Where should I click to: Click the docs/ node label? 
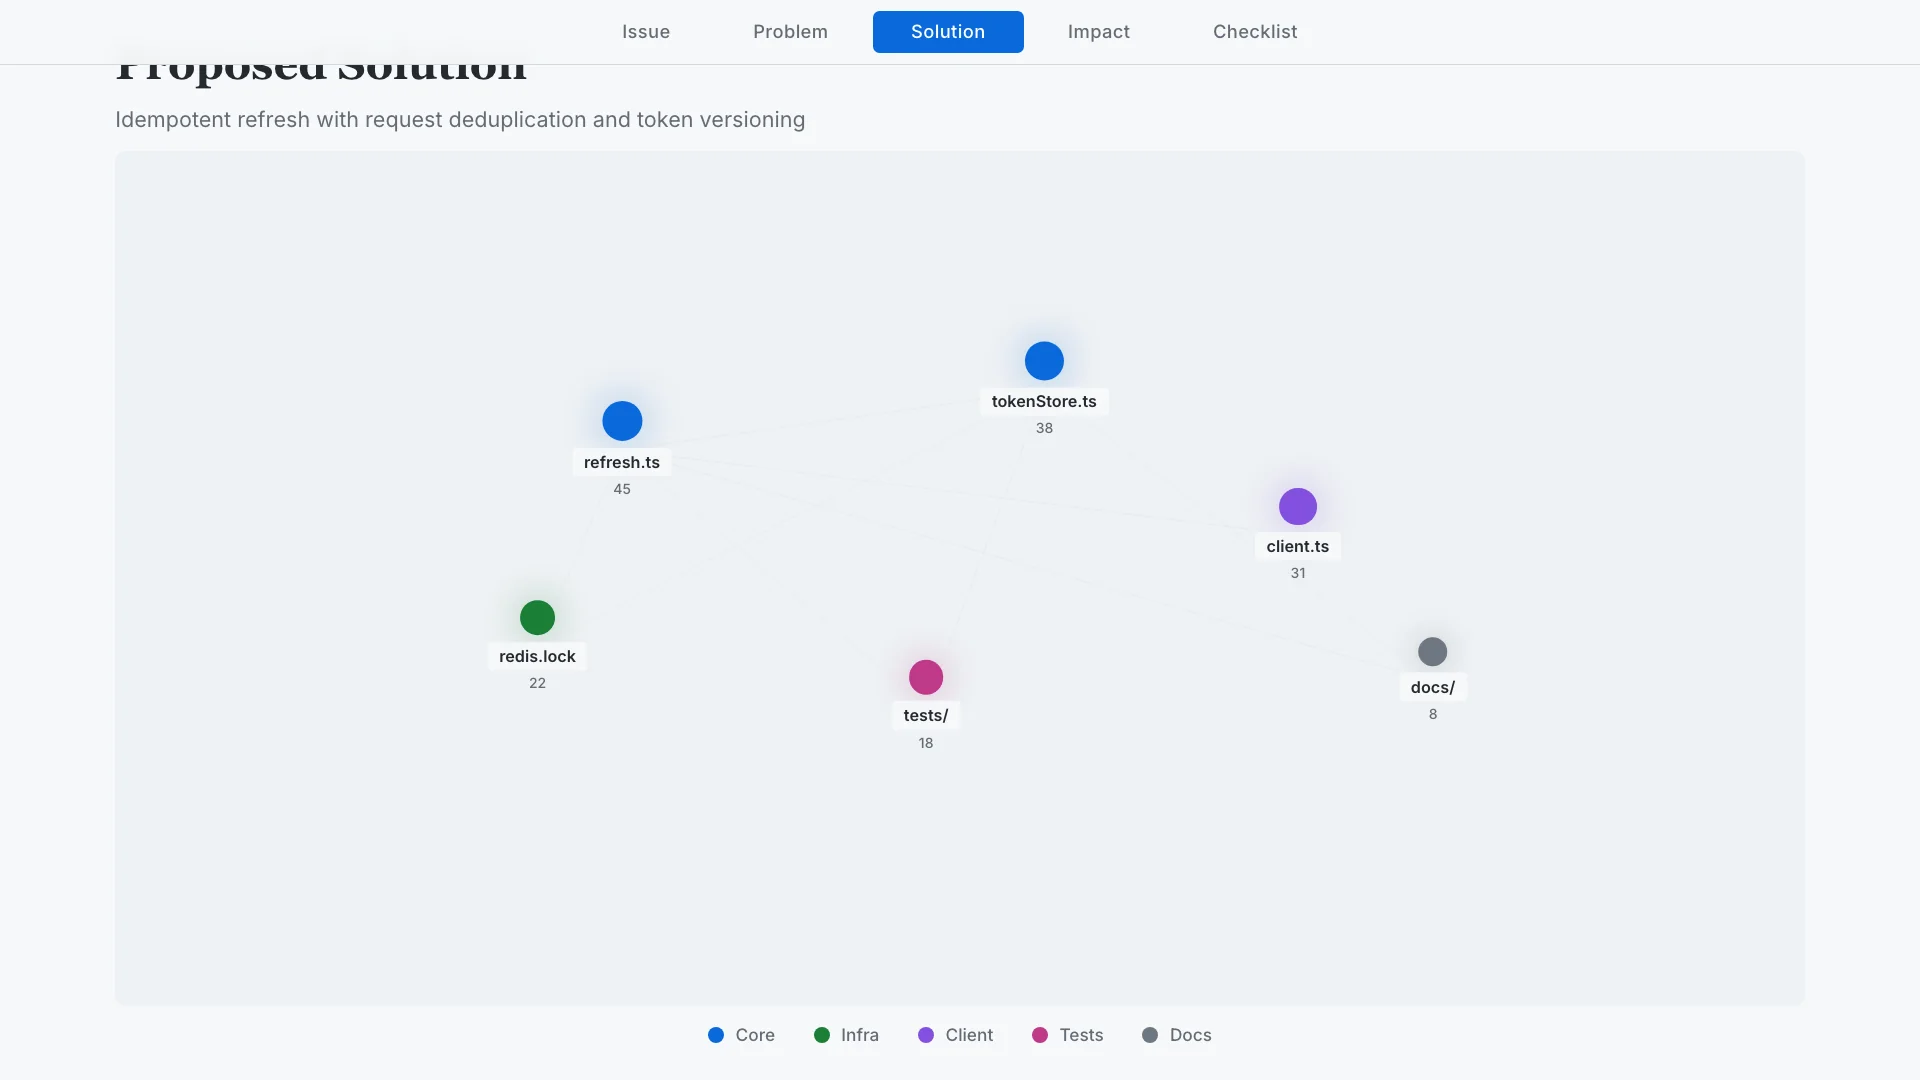pyautogui.click(x=1433, y=687)
